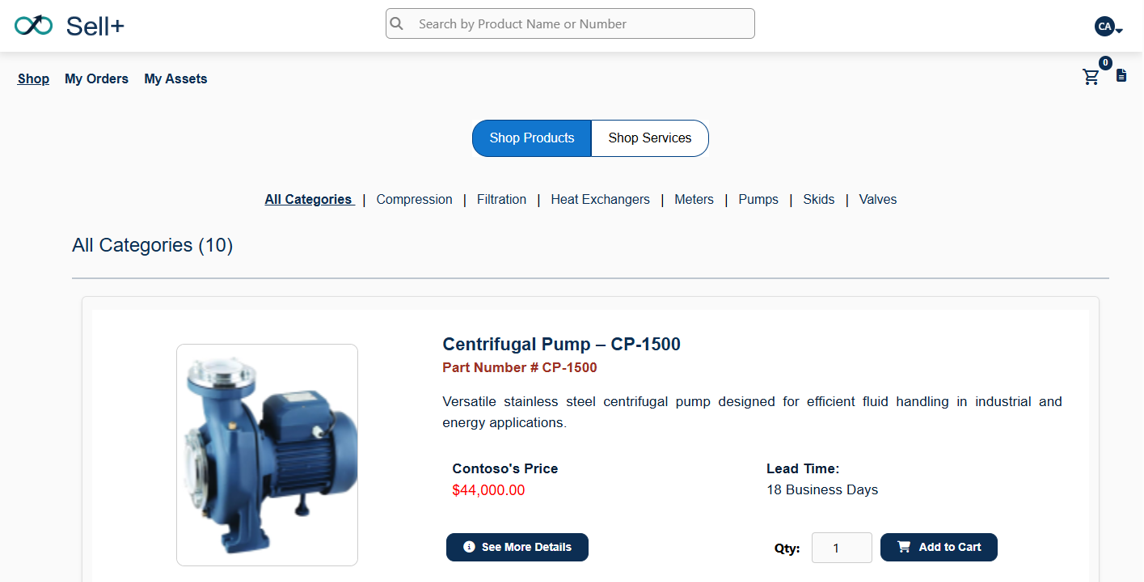1144x582 pixels.
Task: Open the My Orders menu item
Action: point(97,79)
